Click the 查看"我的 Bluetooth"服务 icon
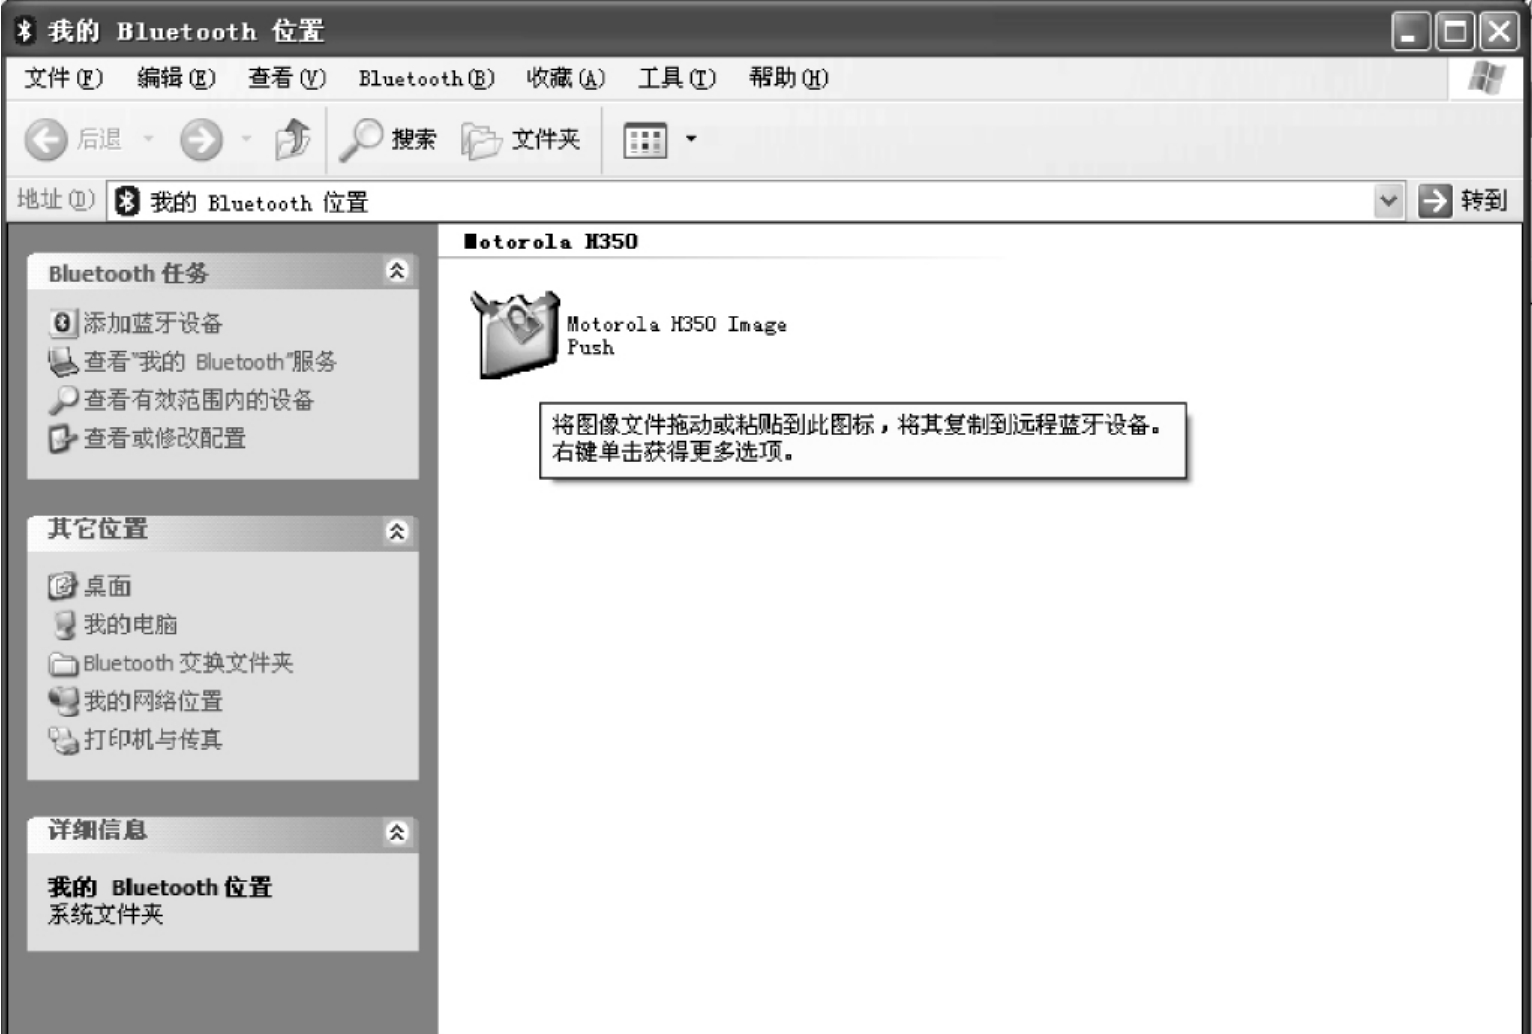Viewport: 1532px width, 1034px height. (x=63, y=361)
